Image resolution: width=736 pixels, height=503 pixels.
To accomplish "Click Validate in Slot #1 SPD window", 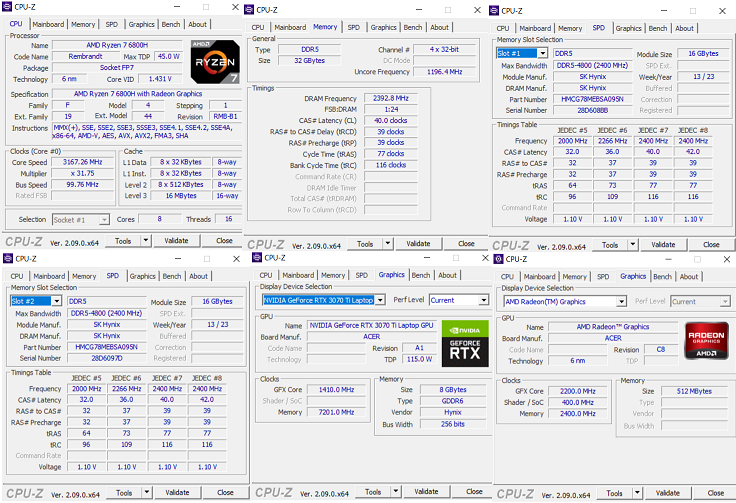I will point(663,244).
